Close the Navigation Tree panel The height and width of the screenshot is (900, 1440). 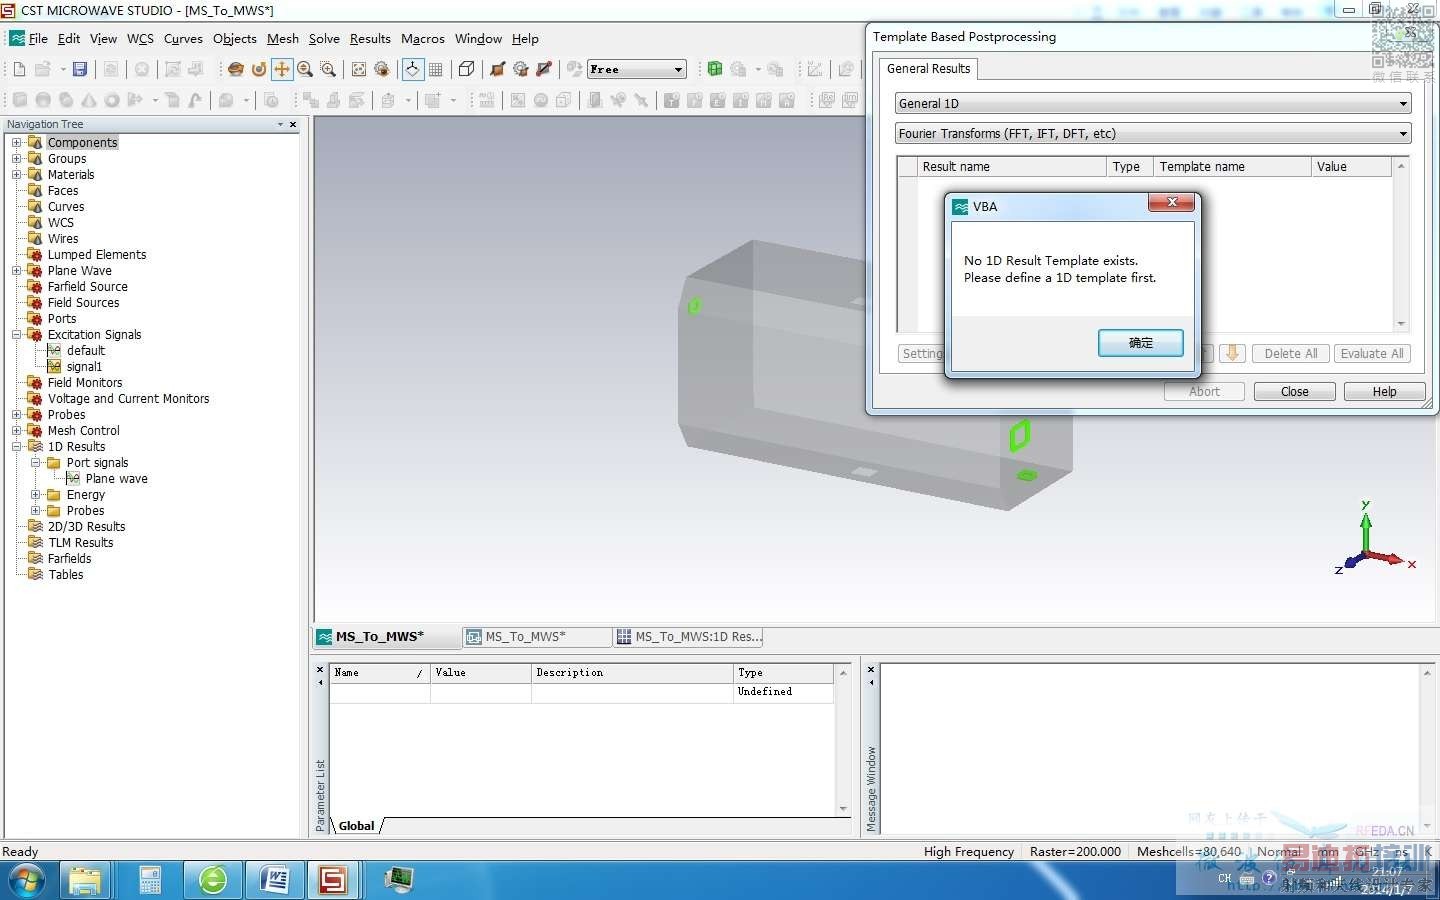click(293, 125)
